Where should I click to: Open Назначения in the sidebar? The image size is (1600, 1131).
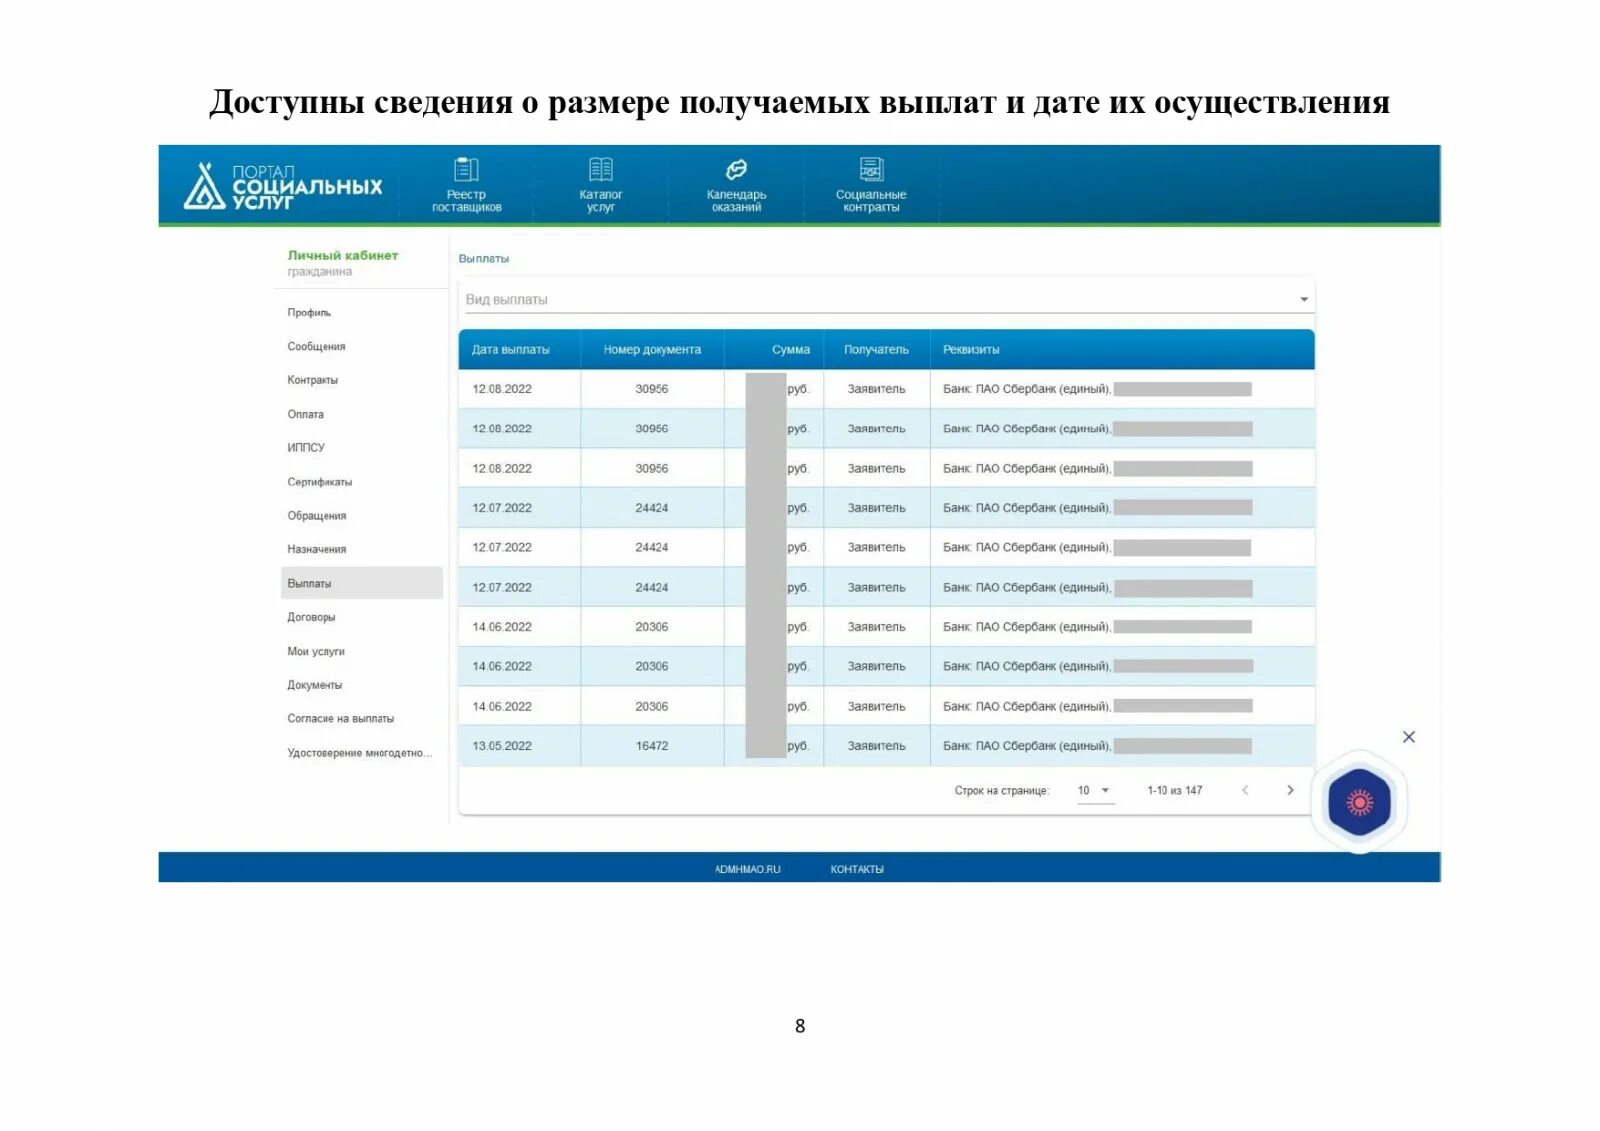317,549
